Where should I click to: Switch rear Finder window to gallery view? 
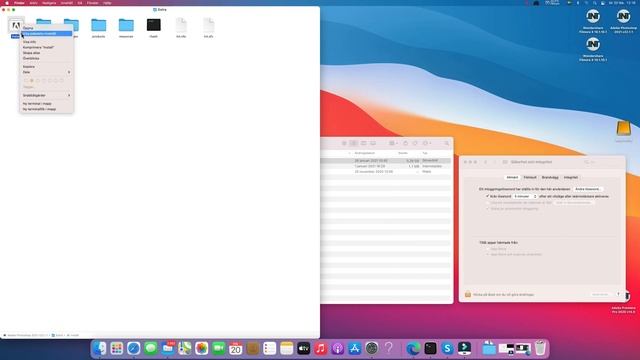373,143
